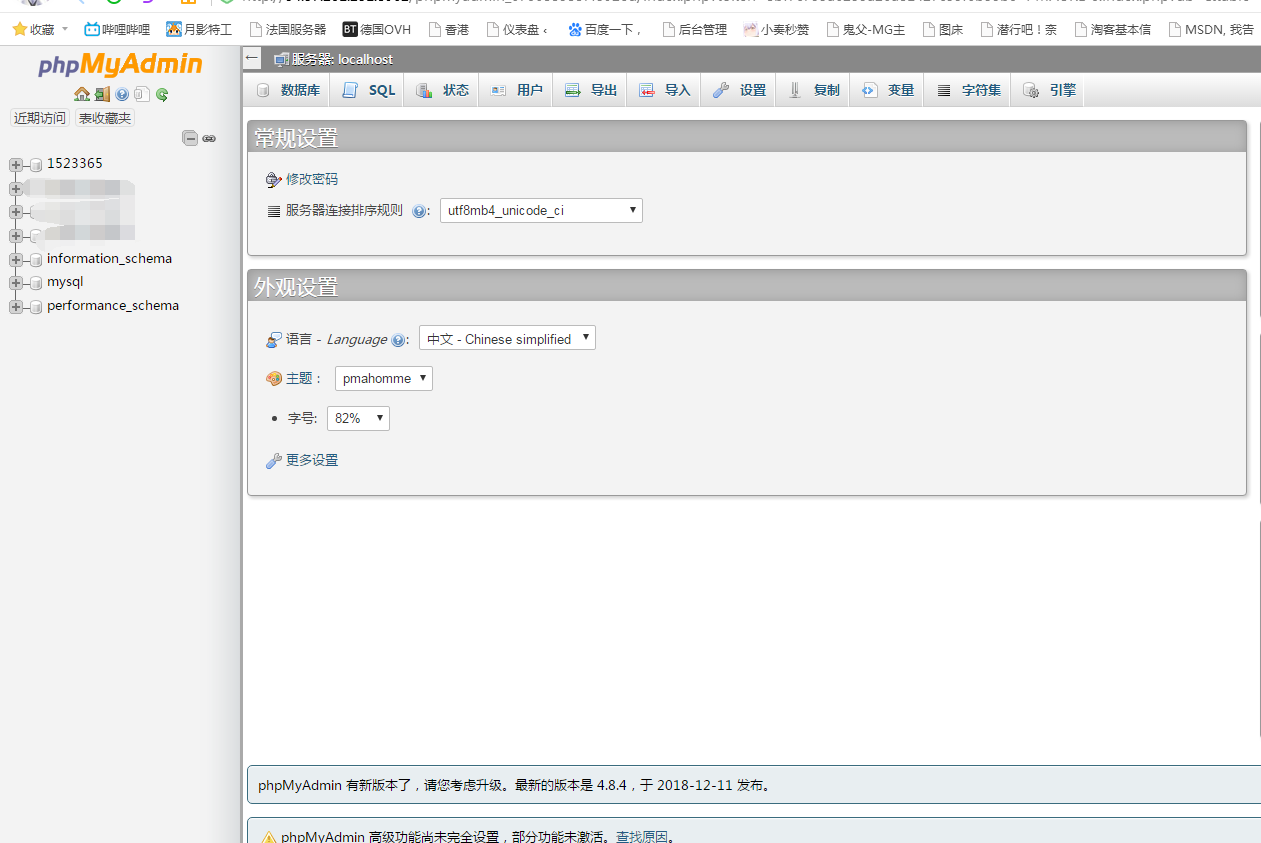Open the 百度一下 bookmark

[605, 29]
